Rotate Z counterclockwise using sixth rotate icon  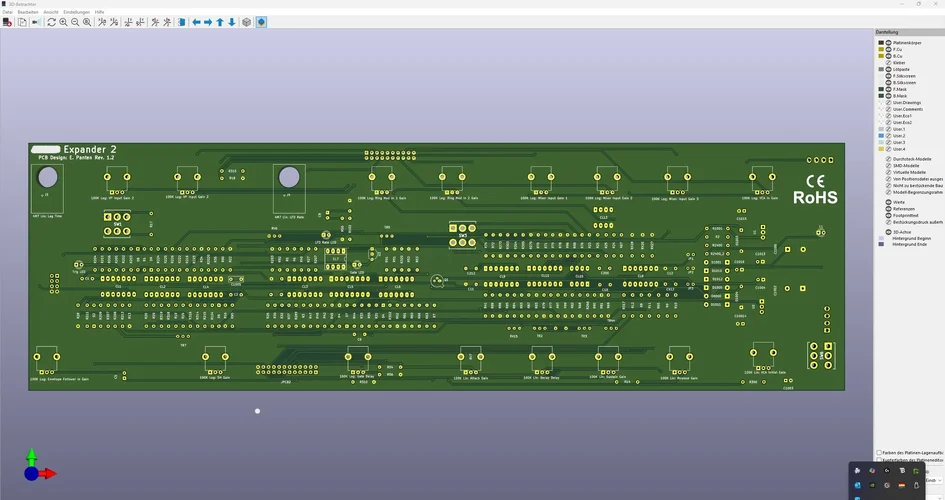click(167, 22)
